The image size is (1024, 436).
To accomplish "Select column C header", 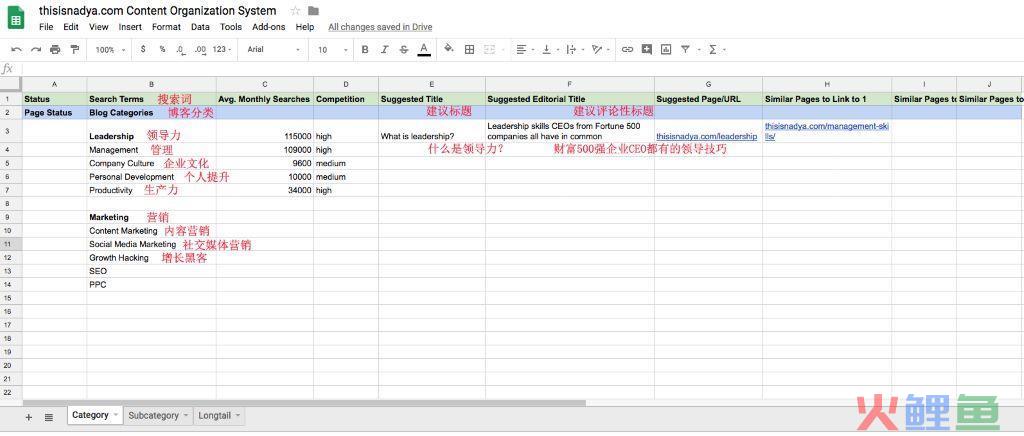I will click(x=264, y=84).
